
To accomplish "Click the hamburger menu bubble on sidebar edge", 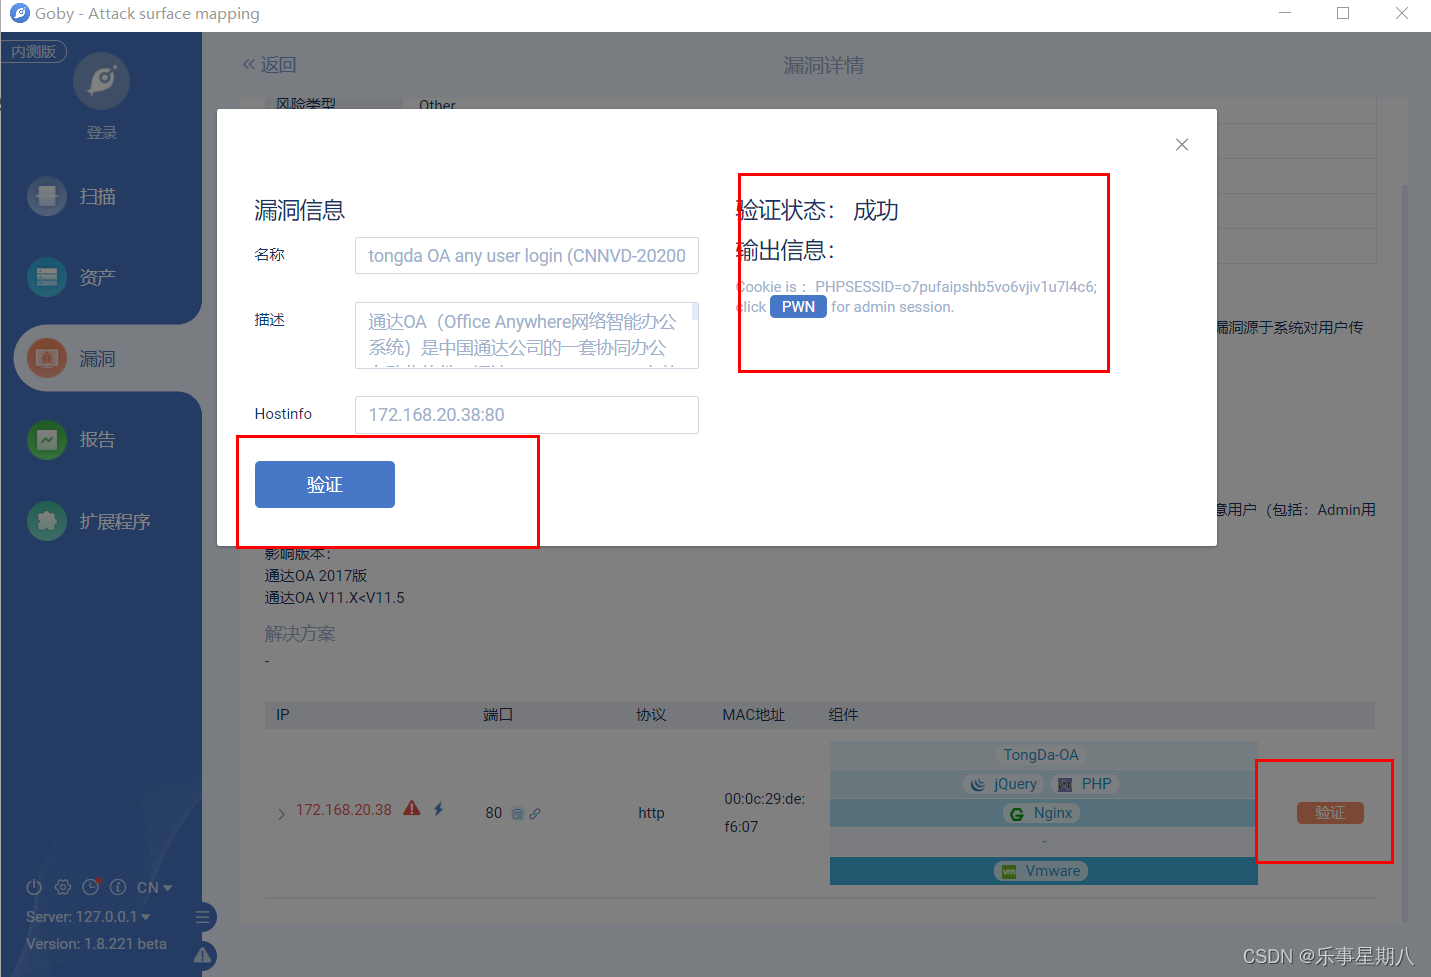I will click(x=203, y=917).
